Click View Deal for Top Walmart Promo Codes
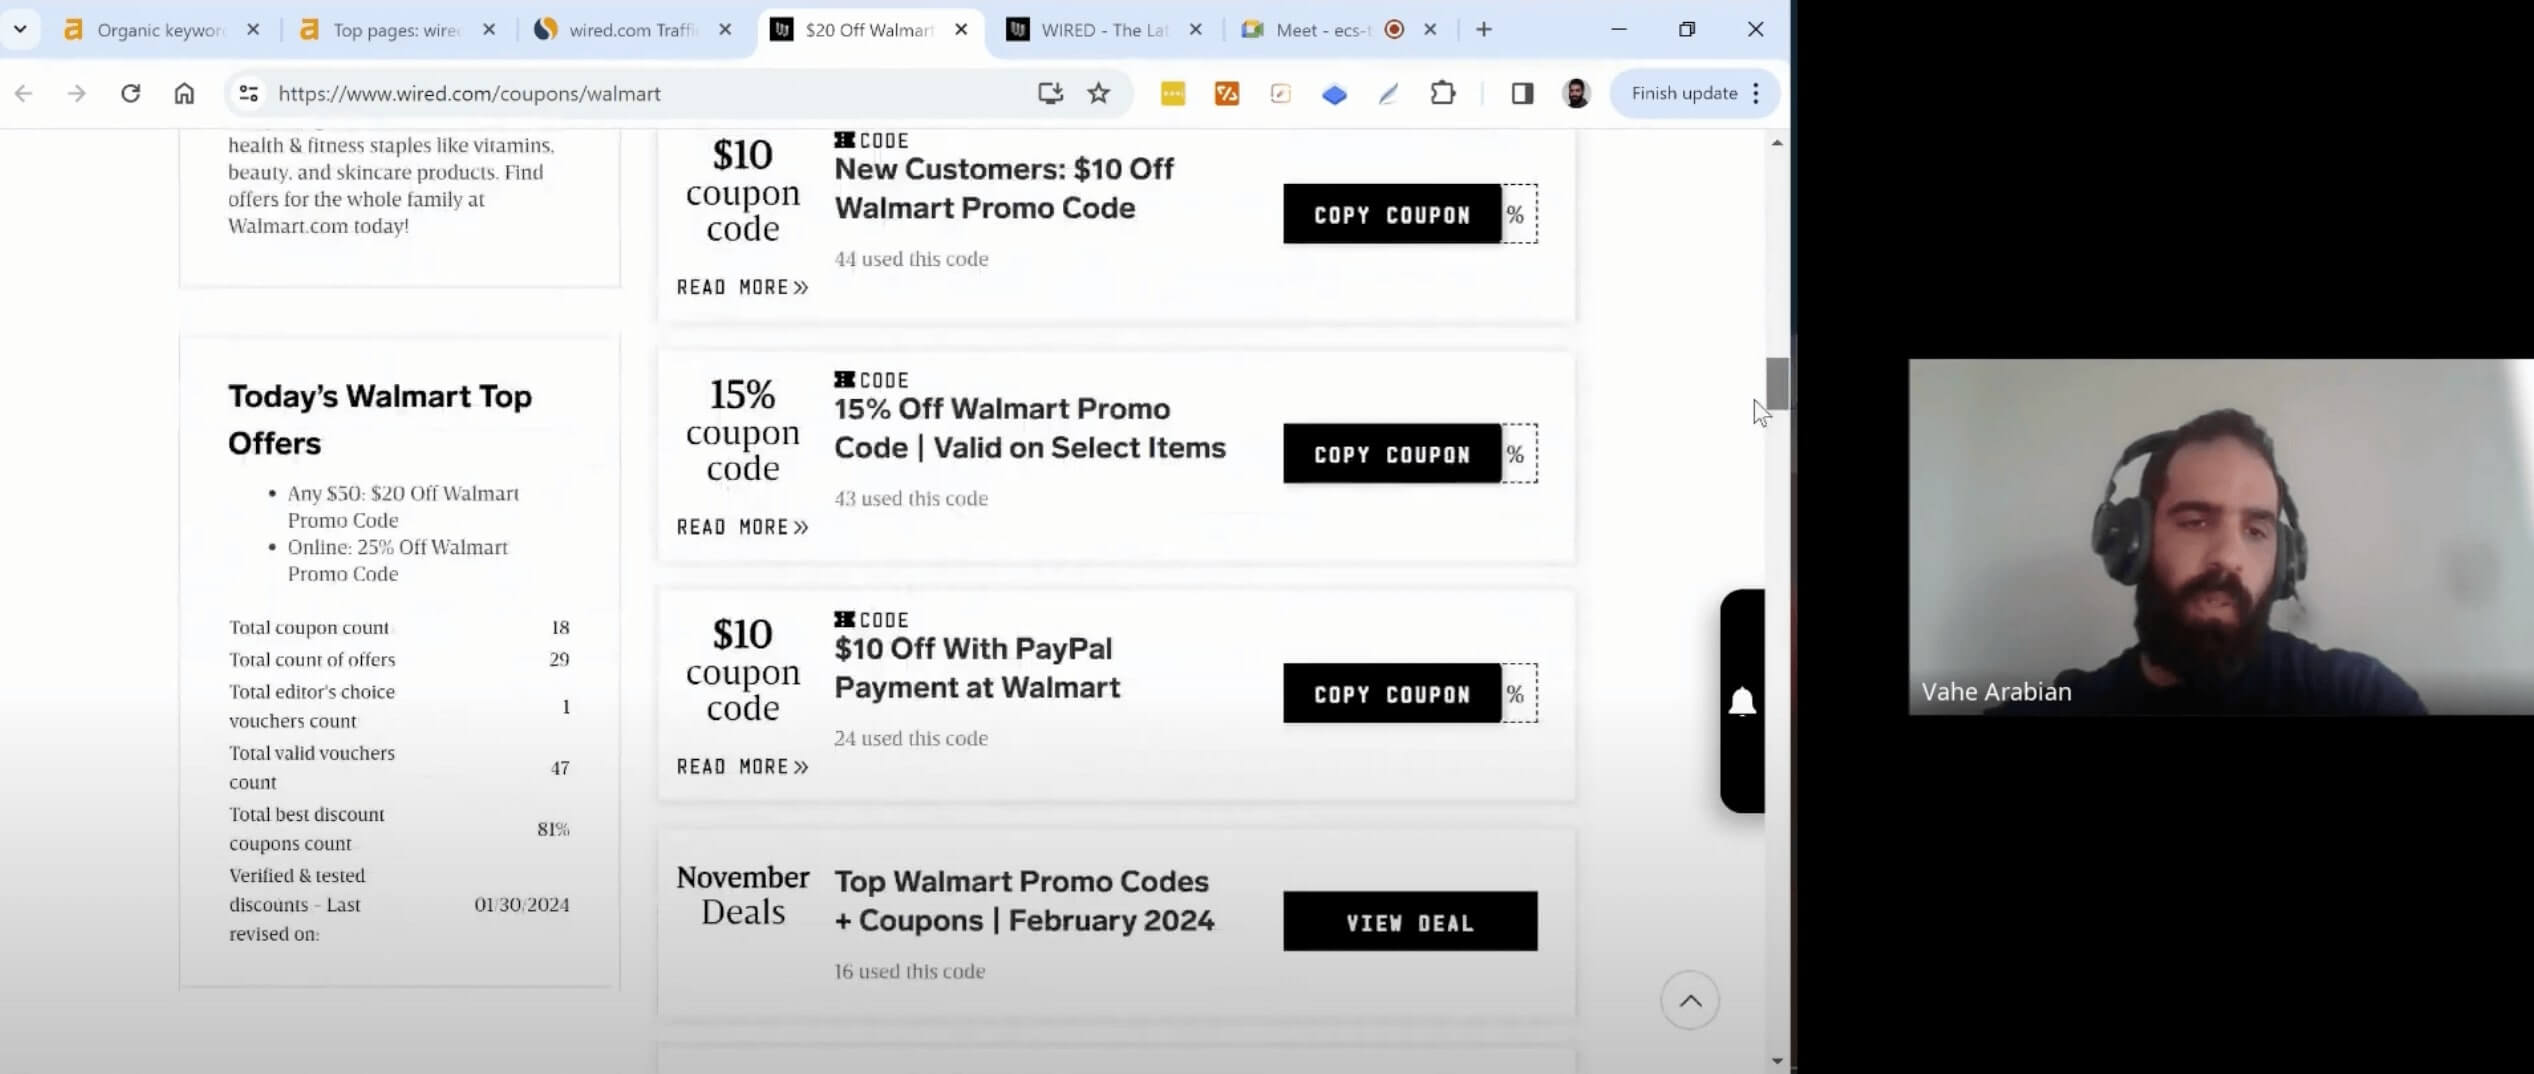 click(x=1410, y=921)
